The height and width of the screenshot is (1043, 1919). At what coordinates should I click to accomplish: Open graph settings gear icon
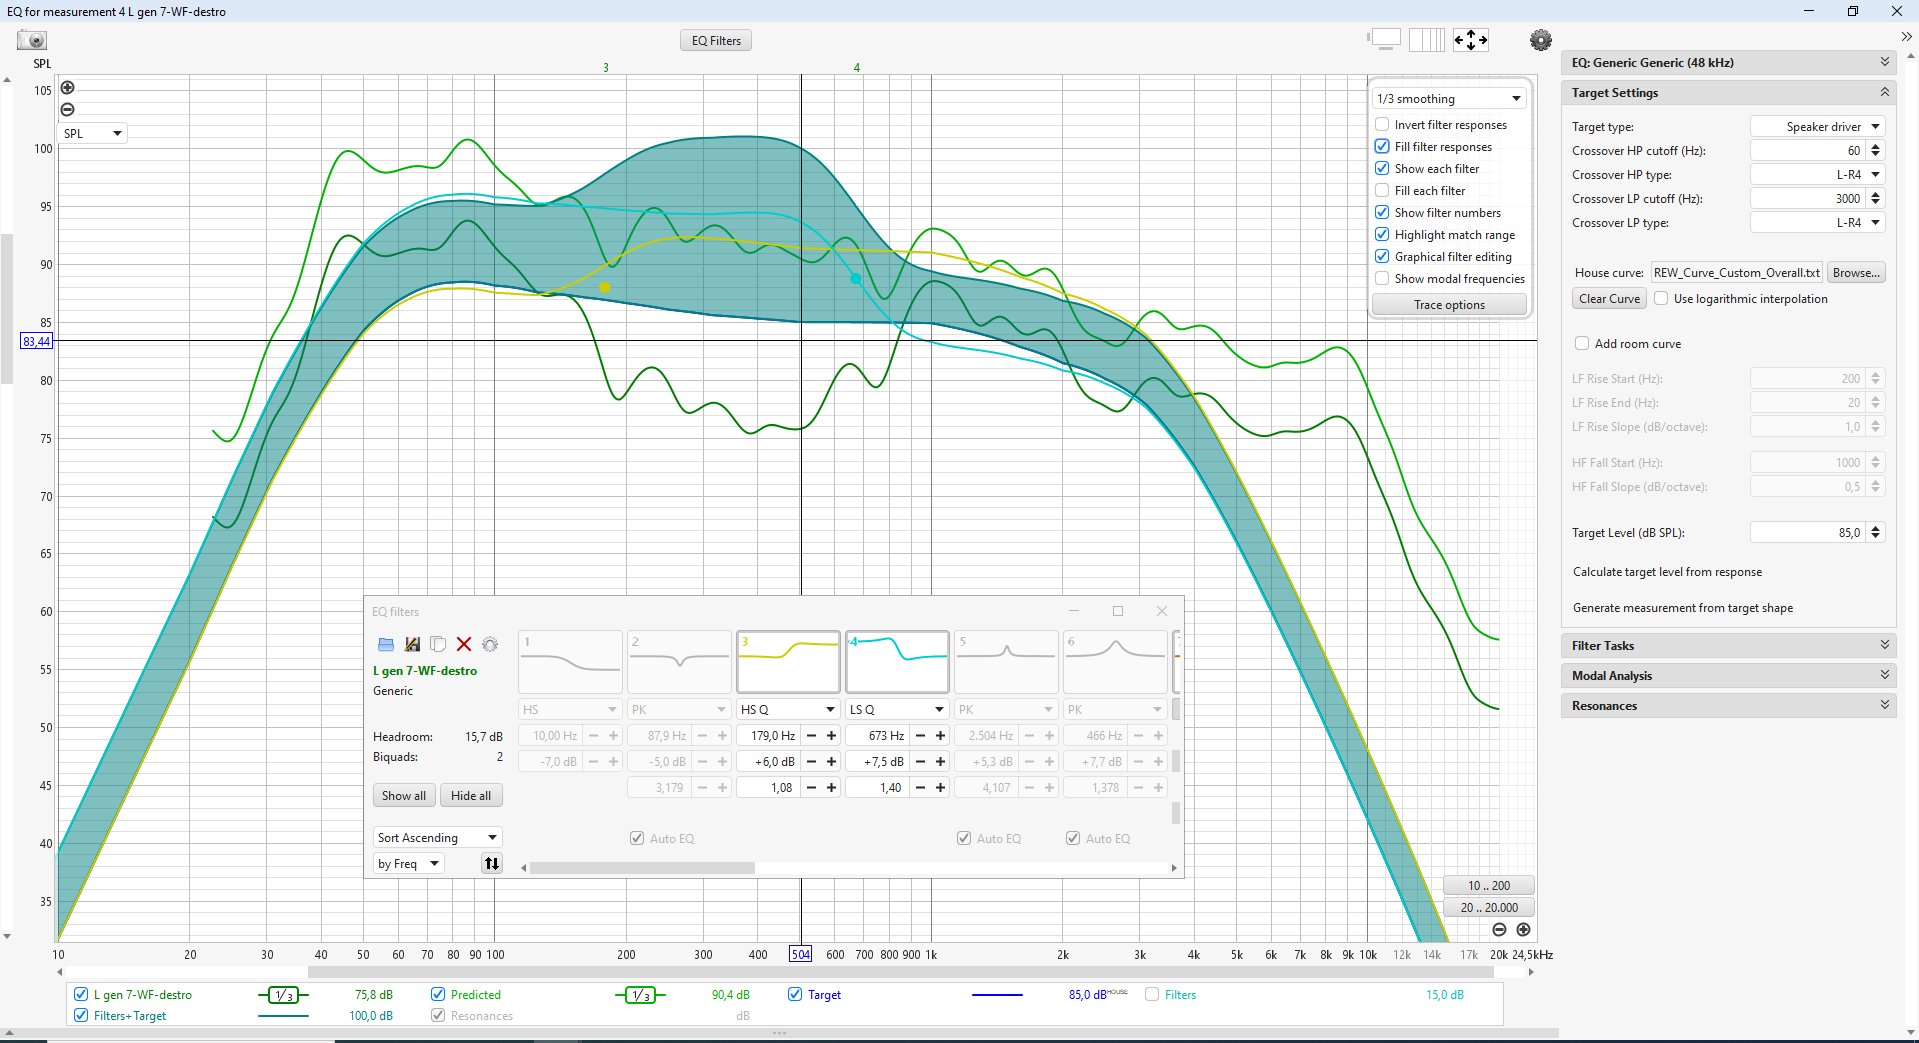pyautogui.click(x=1541, y=40)
